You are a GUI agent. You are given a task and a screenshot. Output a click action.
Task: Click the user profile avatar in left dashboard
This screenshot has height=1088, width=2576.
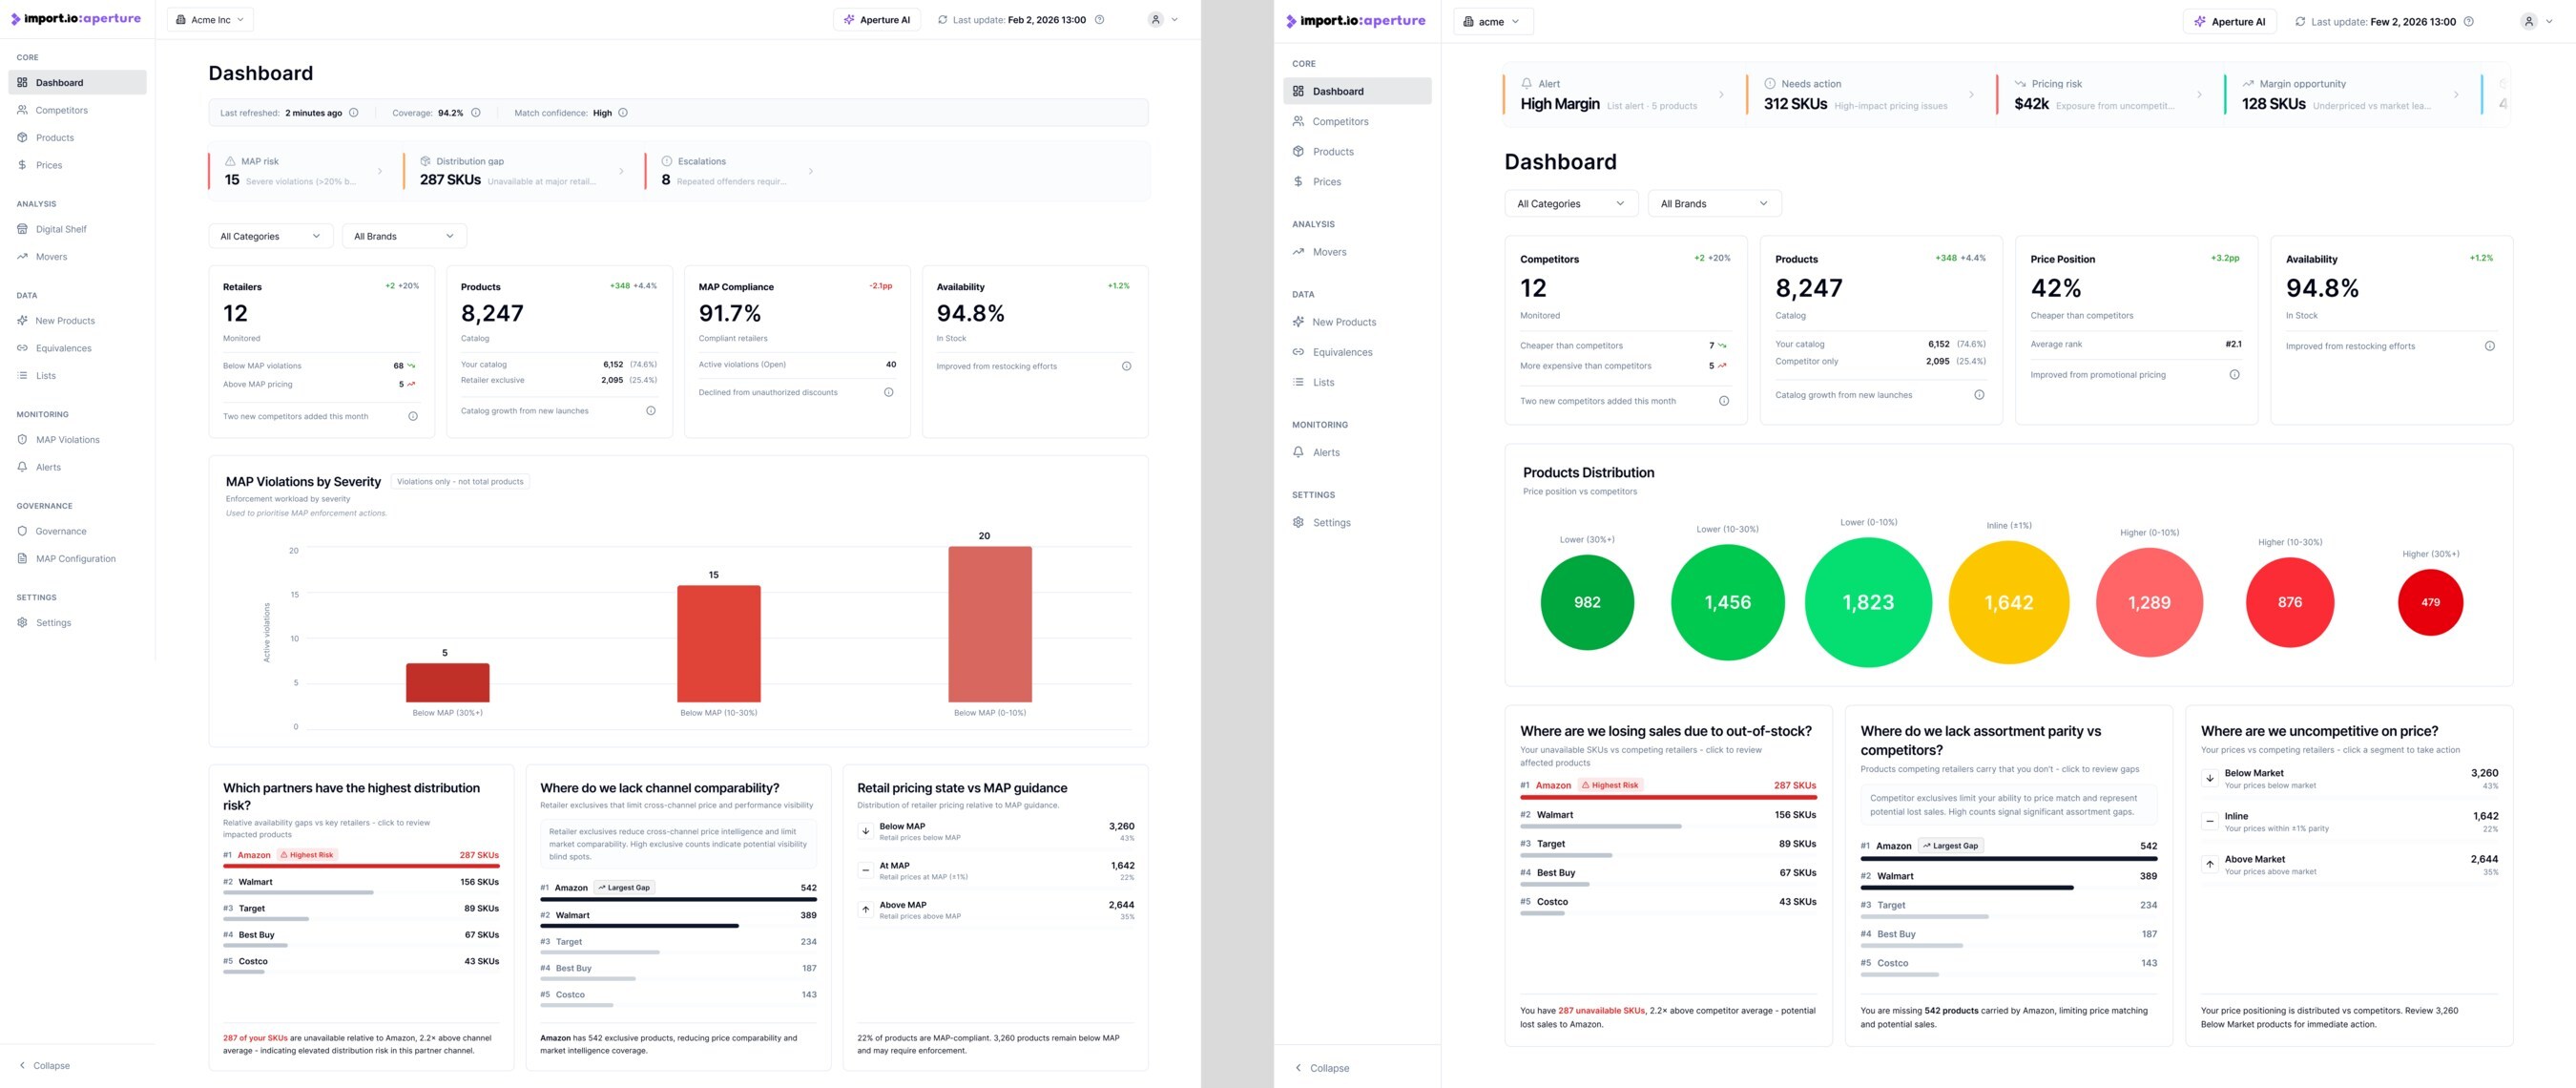click(x=1156, y=20)
